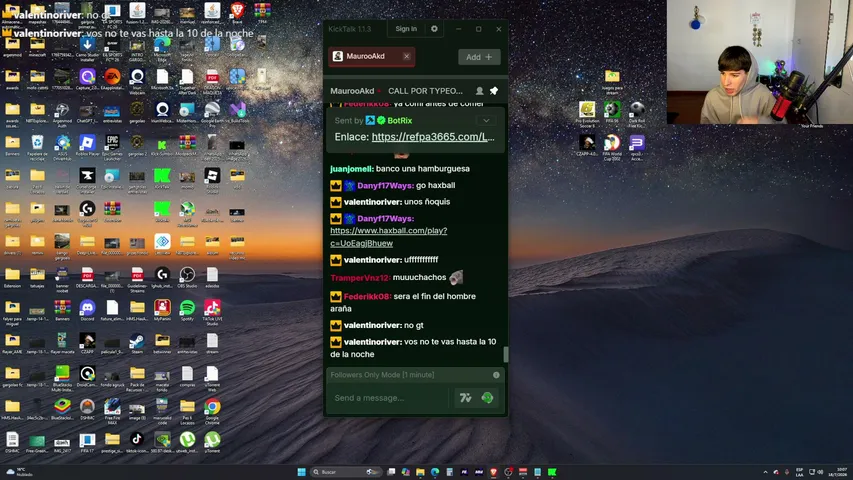Image resolution: width=853 pixels, height=480 pixels.
Task: Click the Sign In button in KickTalk
Action: (406, 29)
